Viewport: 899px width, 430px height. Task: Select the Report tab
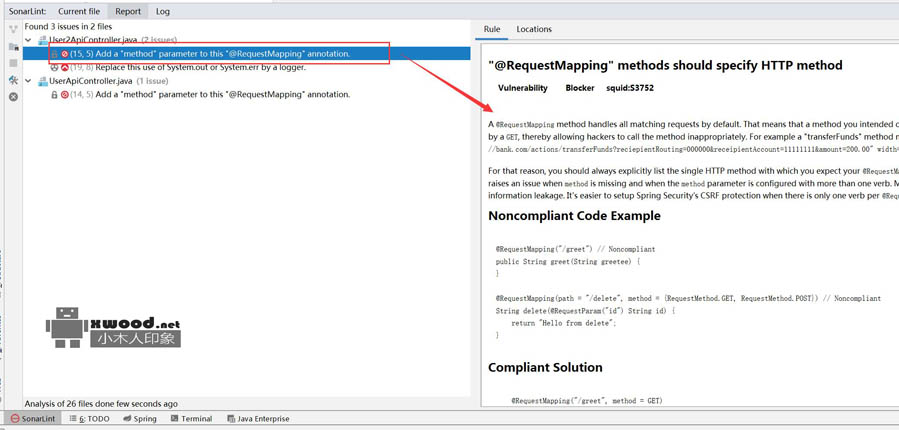(x=128, y=11)
